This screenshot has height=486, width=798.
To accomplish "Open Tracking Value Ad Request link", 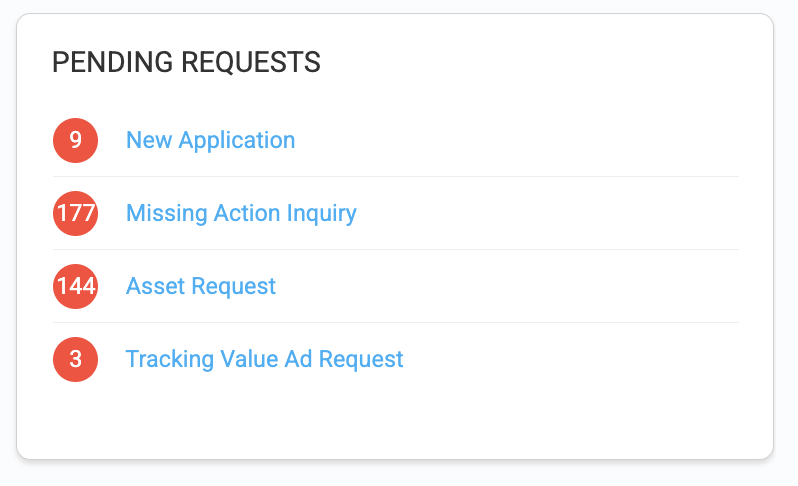I will coord(264,359).
